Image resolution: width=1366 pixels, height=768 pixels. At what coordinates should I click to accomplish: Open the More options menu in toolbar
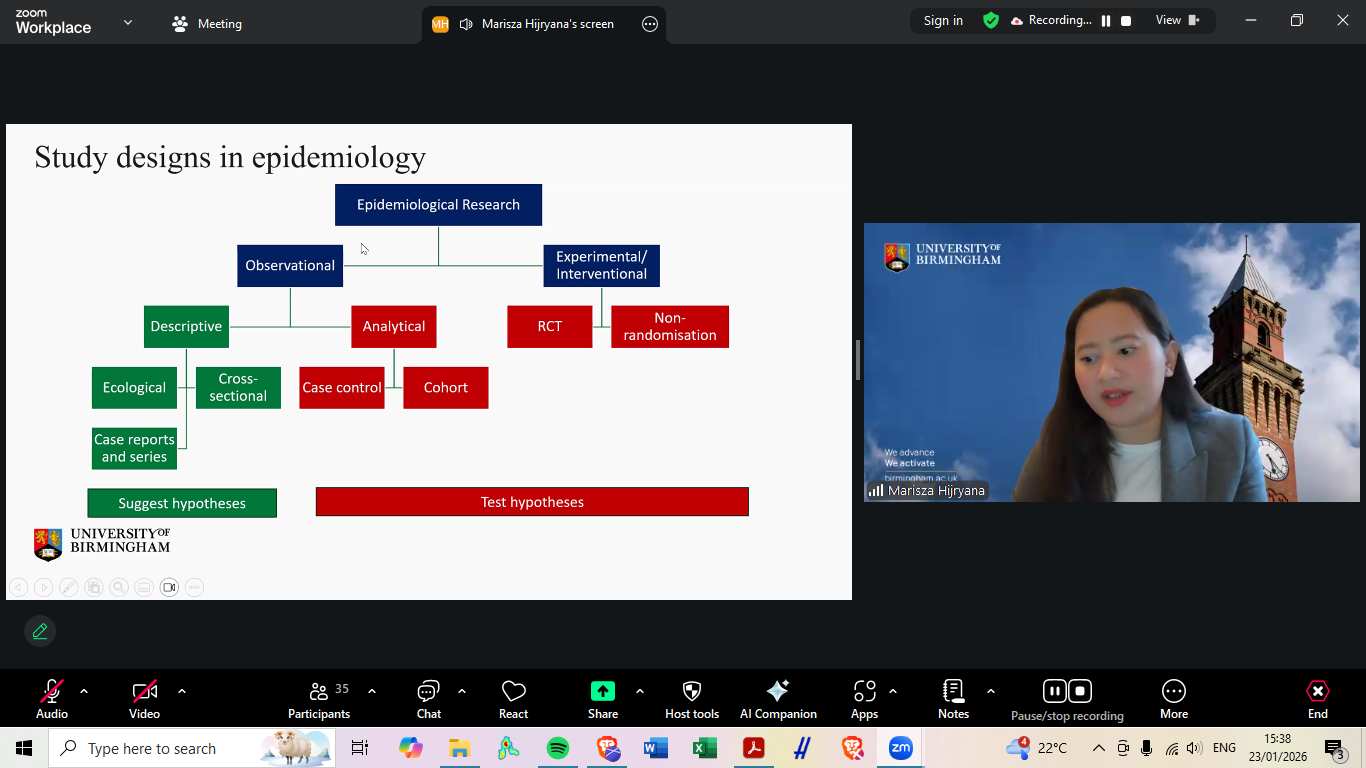[1174, 698]
